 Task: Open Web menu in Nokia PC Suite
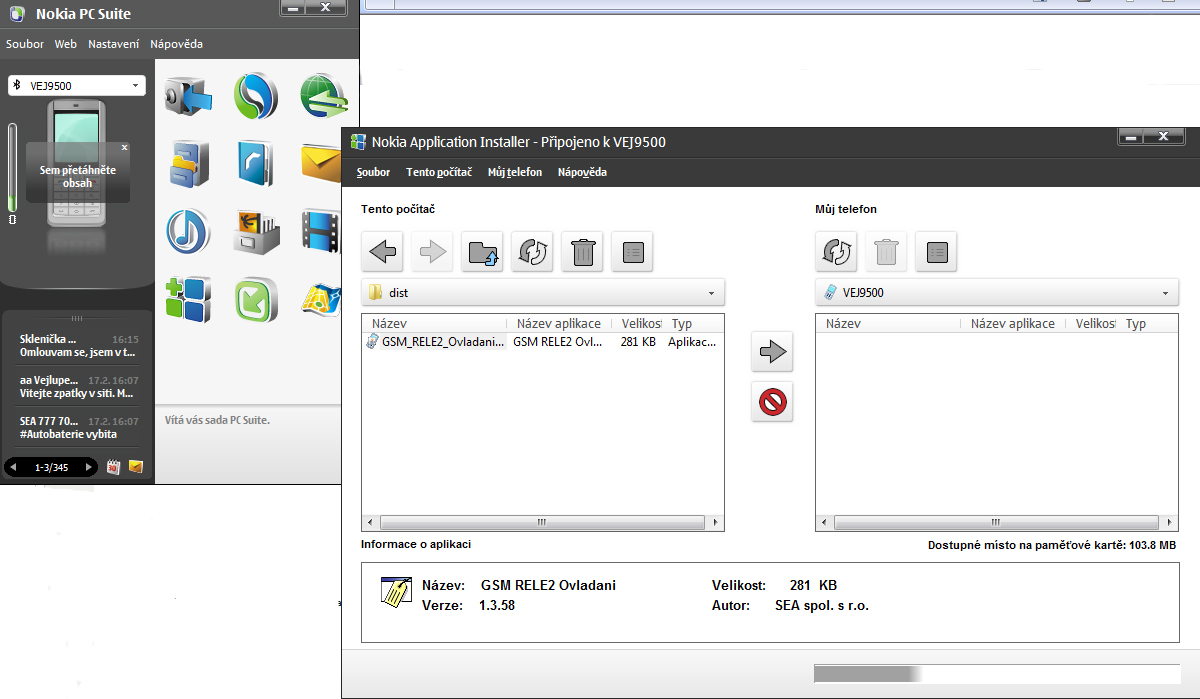click(66, 44)
